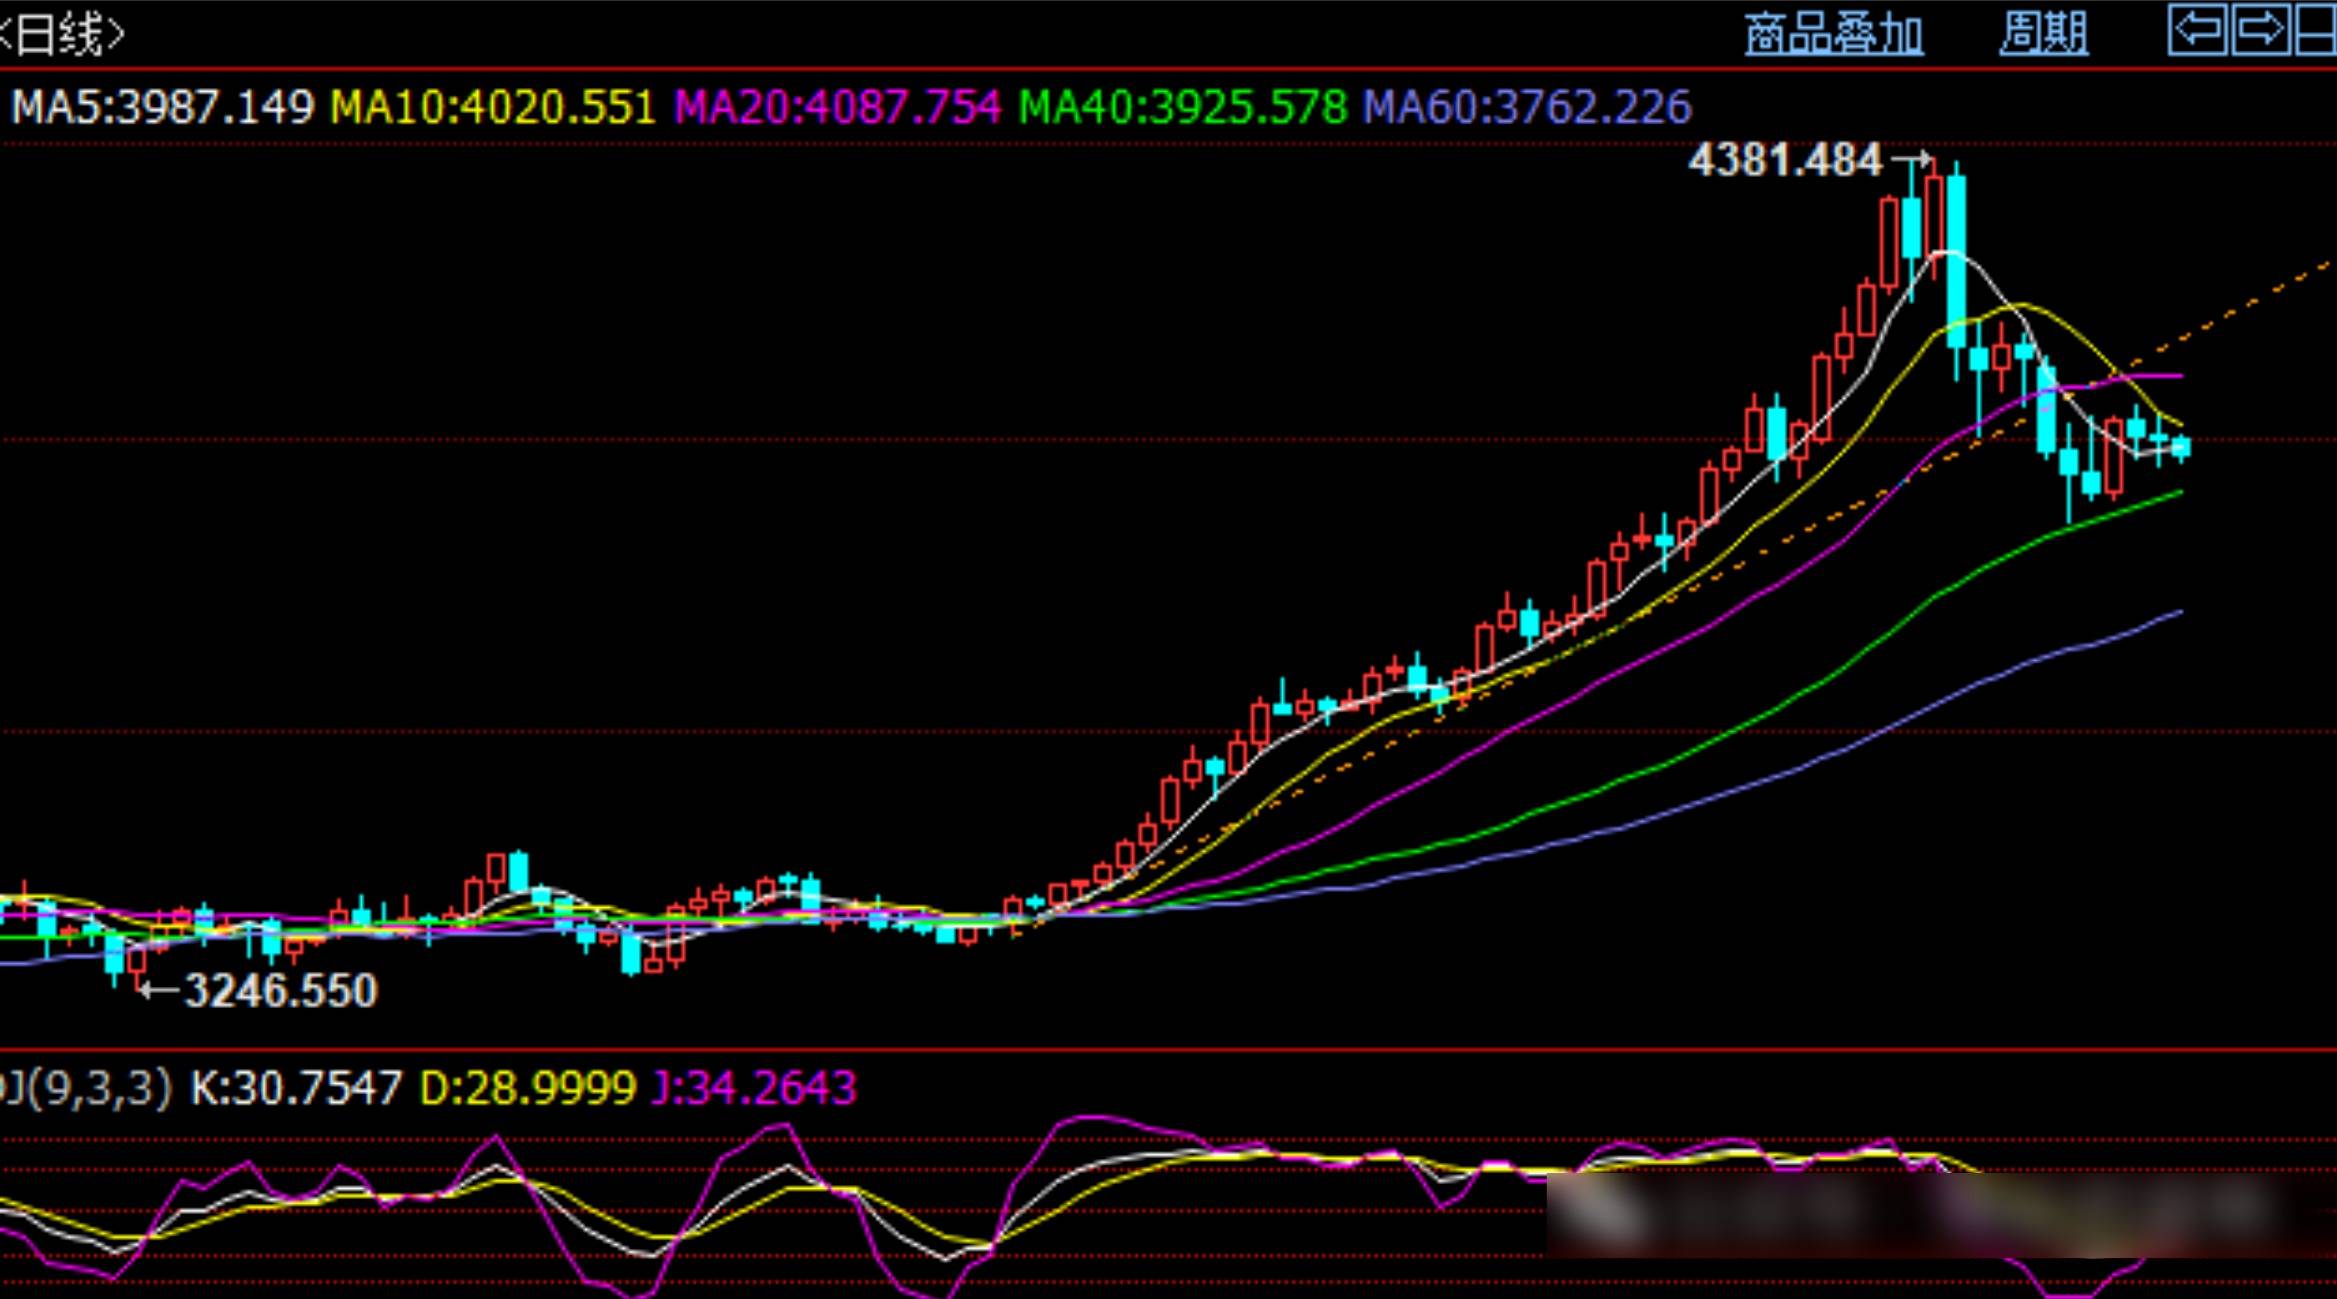The height and width of the screenshot is (1299, 2337).
Task: Click the MA60:3762.226 indicator label
Action: [1527, 107]
